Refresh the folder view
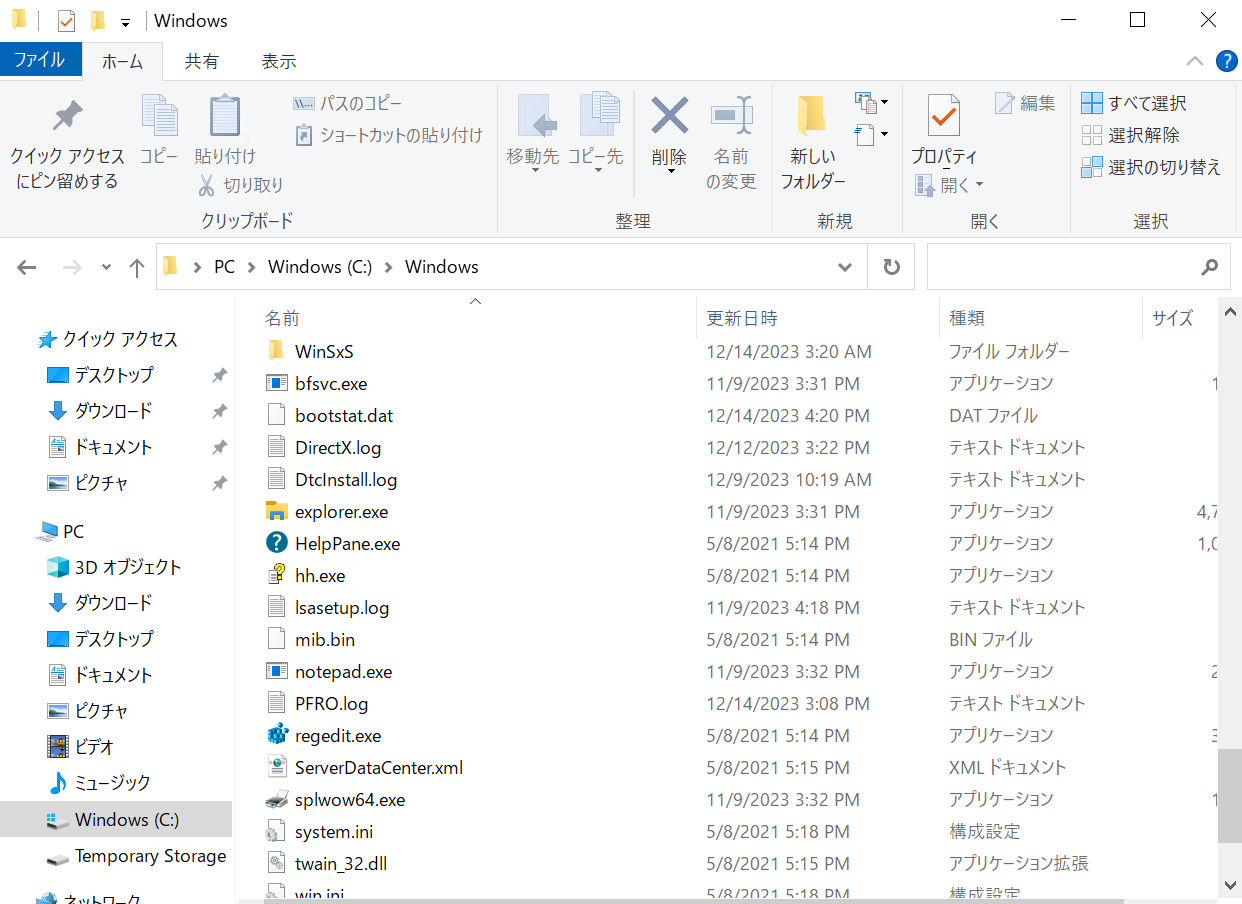Screen dimensions: 1242x904 tap(890, 266)
